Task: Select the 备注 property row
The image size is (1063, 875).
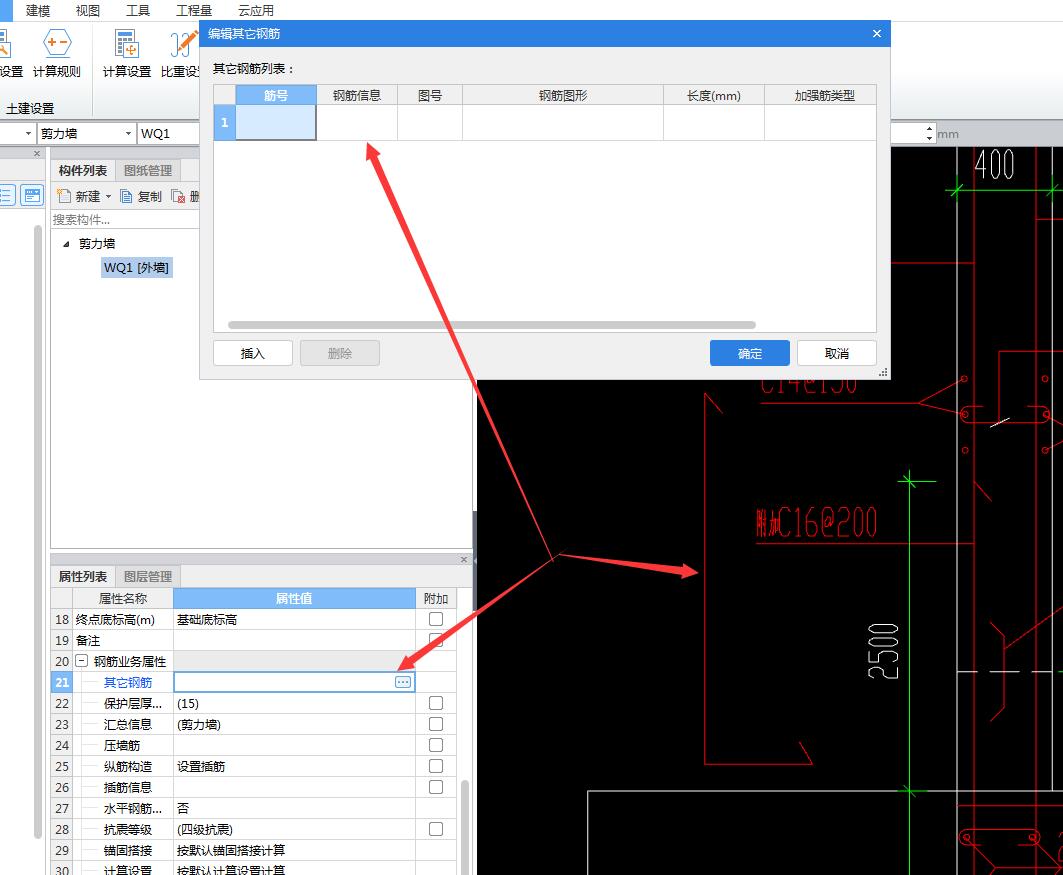Action: (254, 640)
